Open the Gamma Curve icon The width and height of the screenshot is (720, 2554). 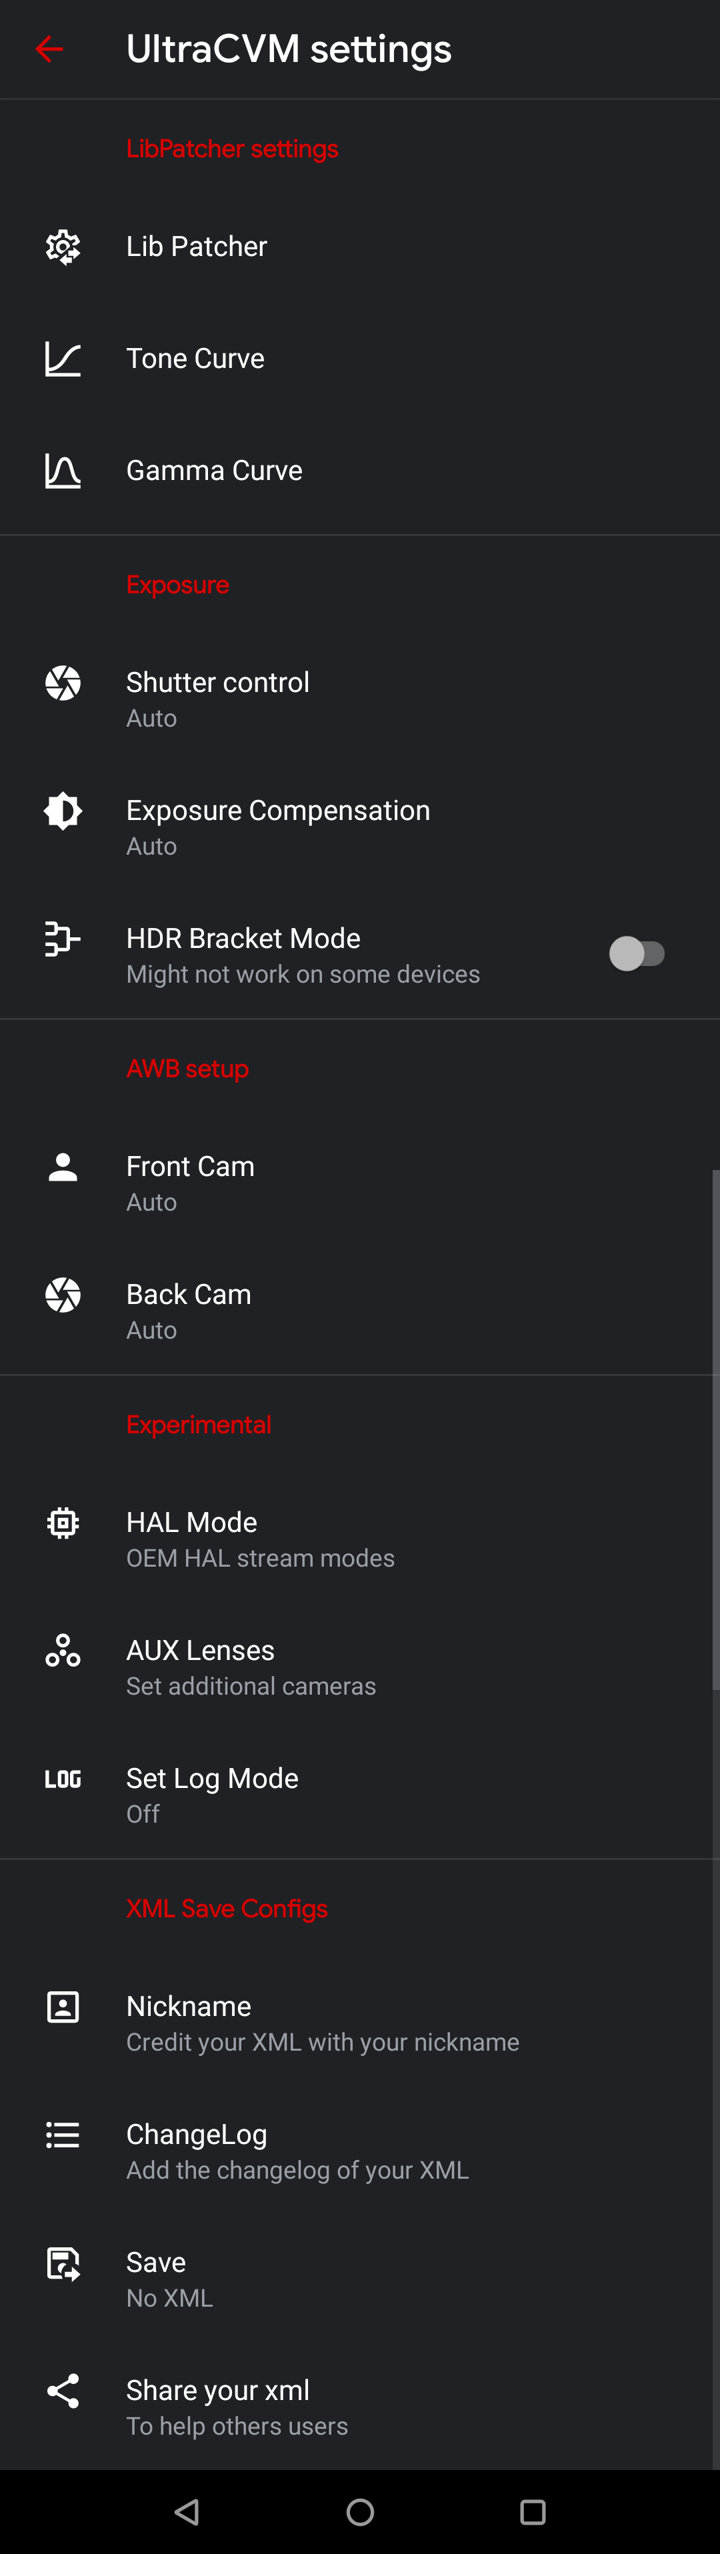(62, 470)
